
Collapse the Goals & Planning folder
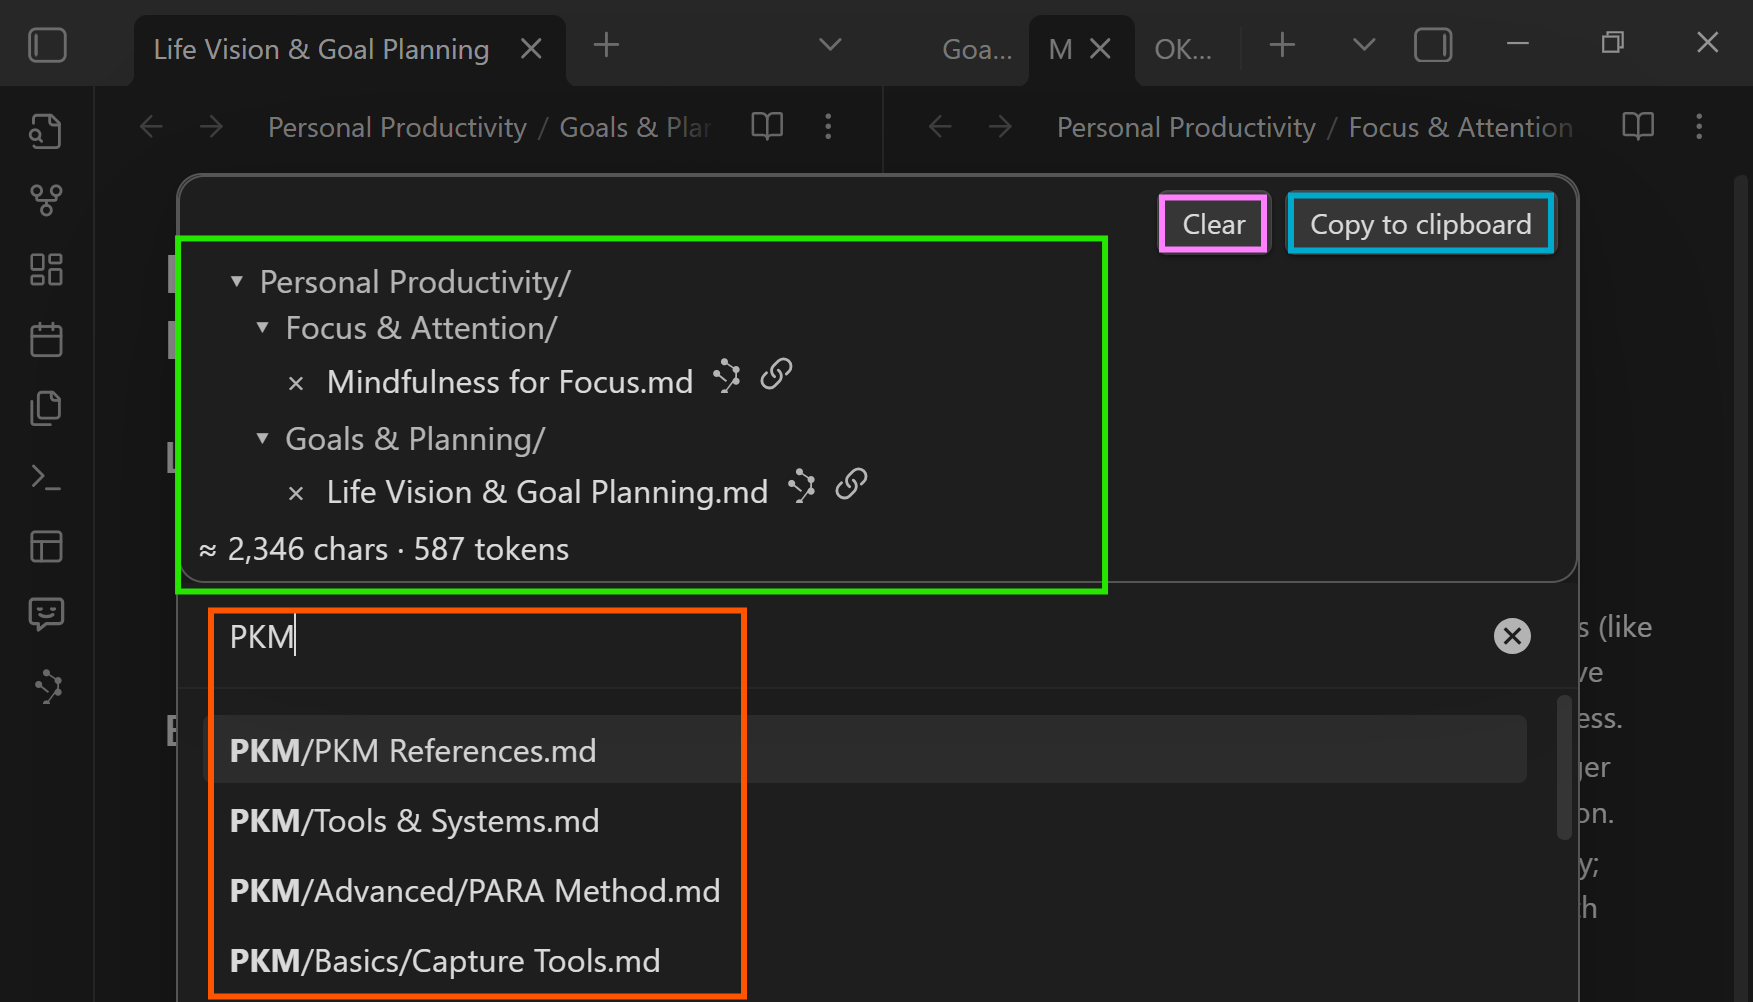[263, 439]
